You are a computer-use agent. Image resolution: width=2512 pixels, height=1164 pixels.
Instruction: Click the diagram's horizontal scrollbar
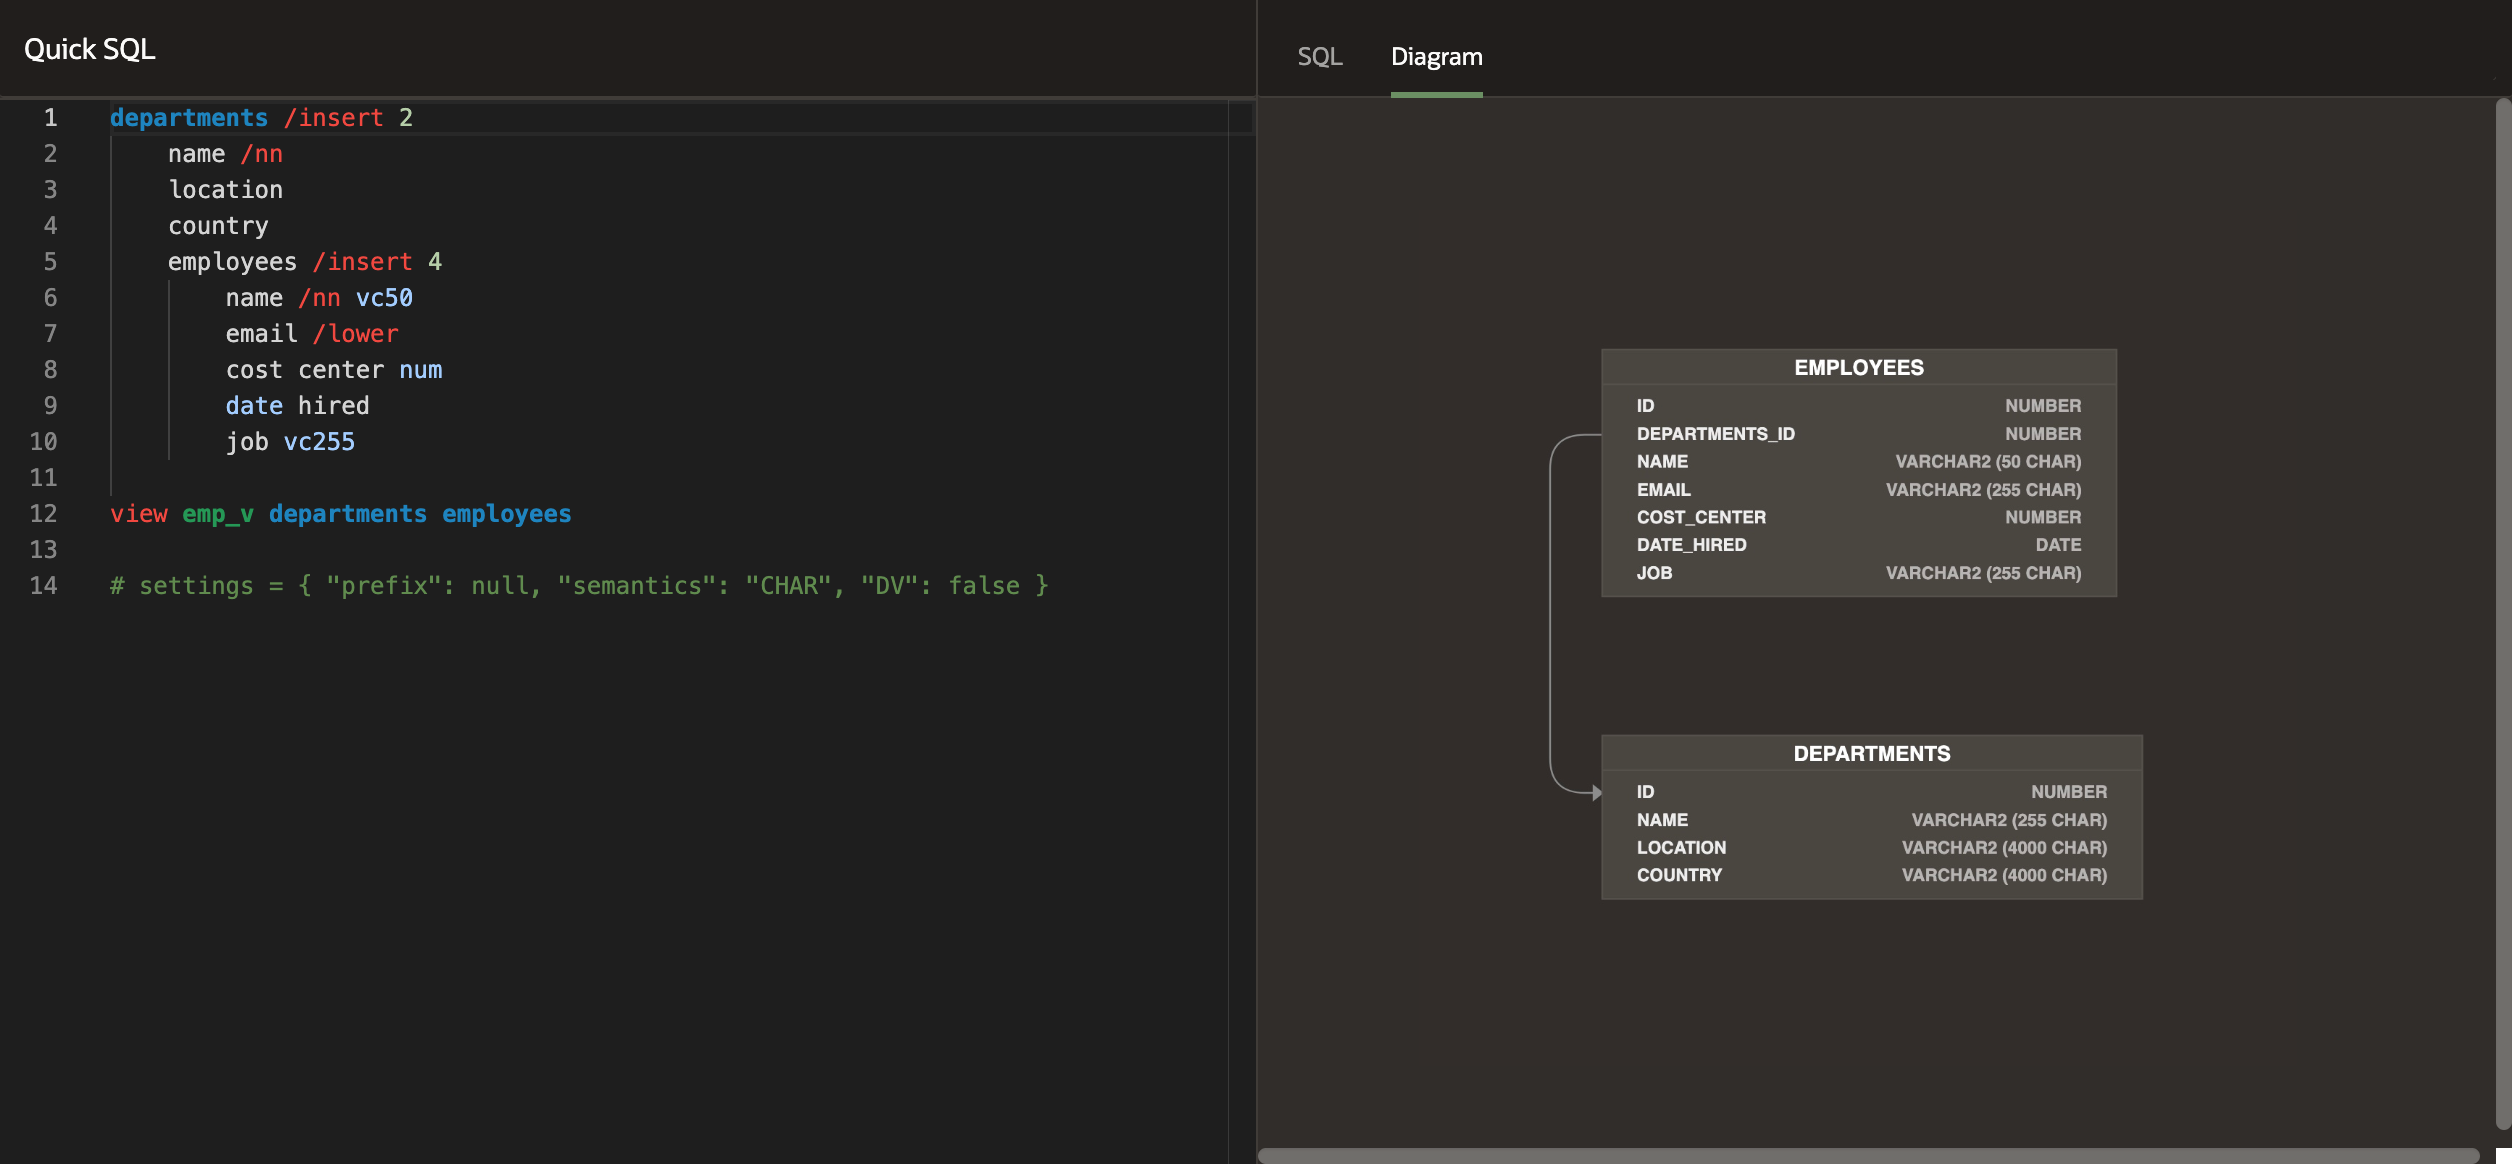1866,1155
